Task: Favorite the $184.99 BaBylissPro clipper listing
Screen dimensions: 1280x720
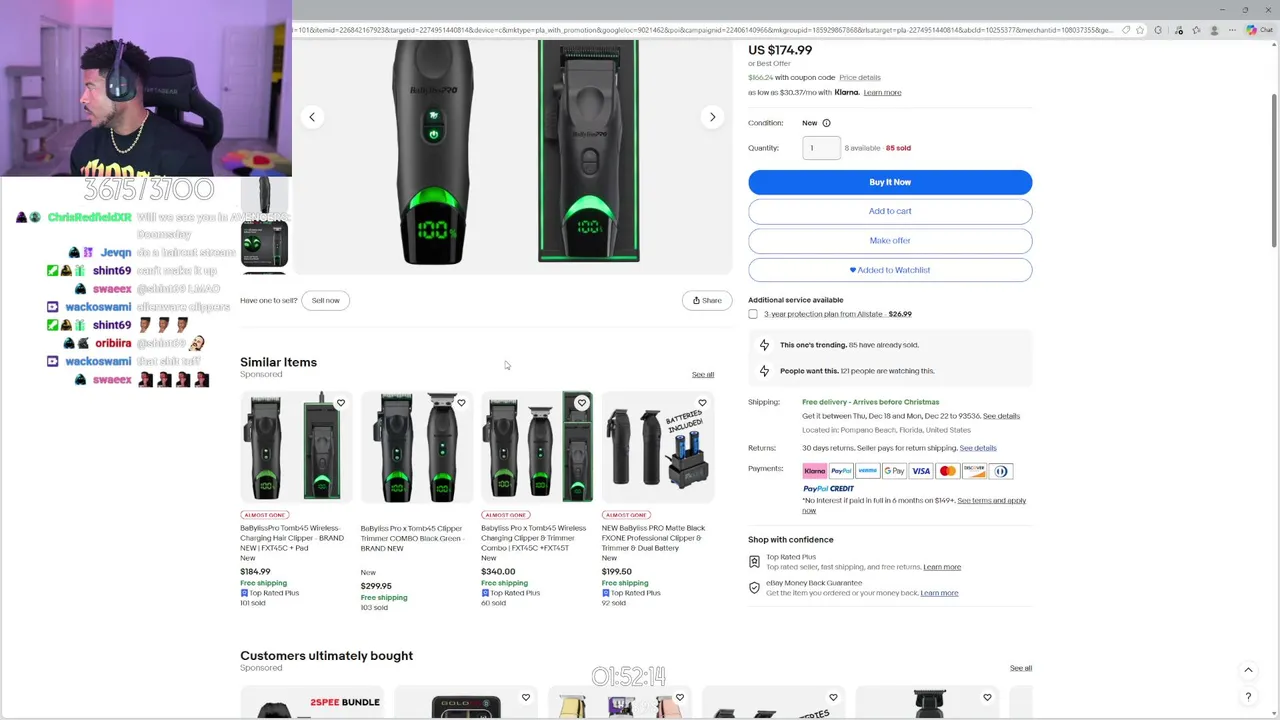Action: (341, 403)
